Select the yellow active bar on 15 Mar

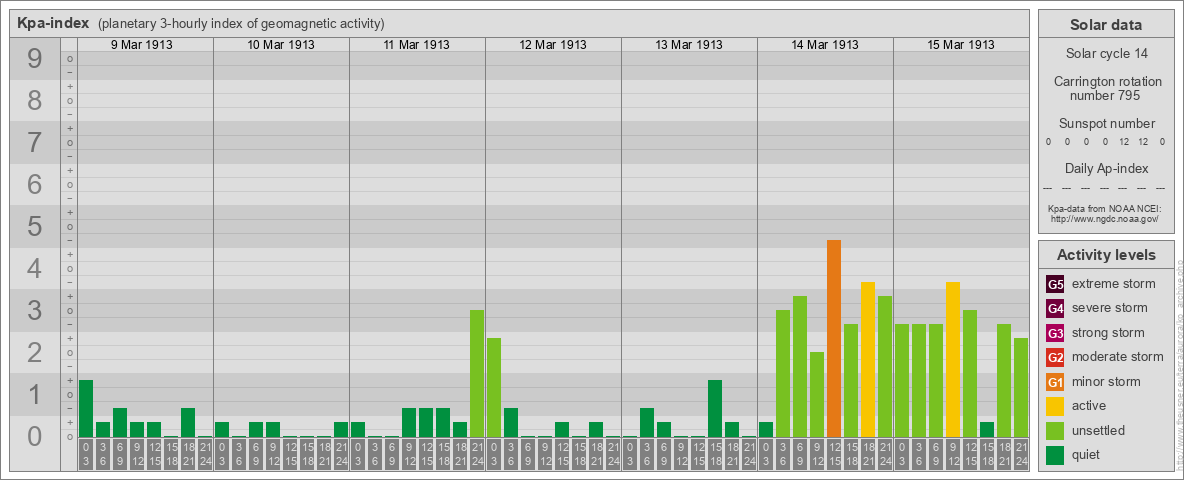[953, 359]
